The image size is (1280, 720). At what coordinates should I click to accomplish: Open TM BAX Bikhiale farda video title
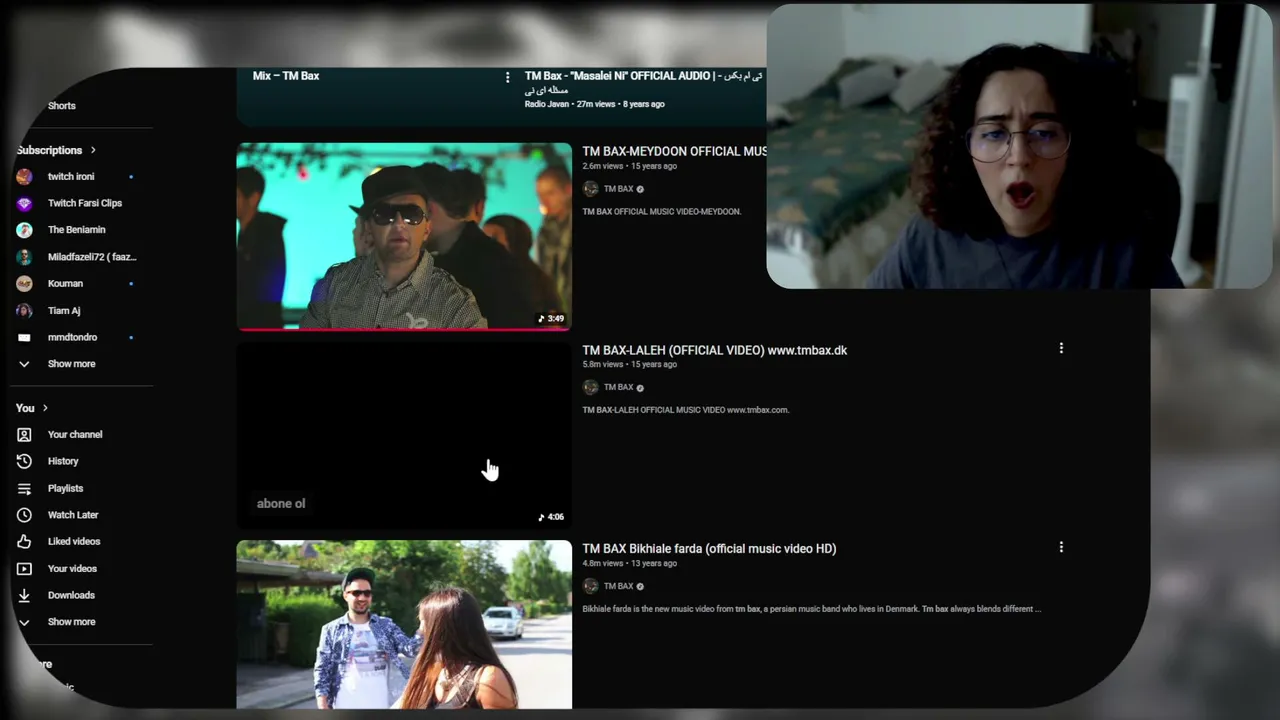pos(709,549)
